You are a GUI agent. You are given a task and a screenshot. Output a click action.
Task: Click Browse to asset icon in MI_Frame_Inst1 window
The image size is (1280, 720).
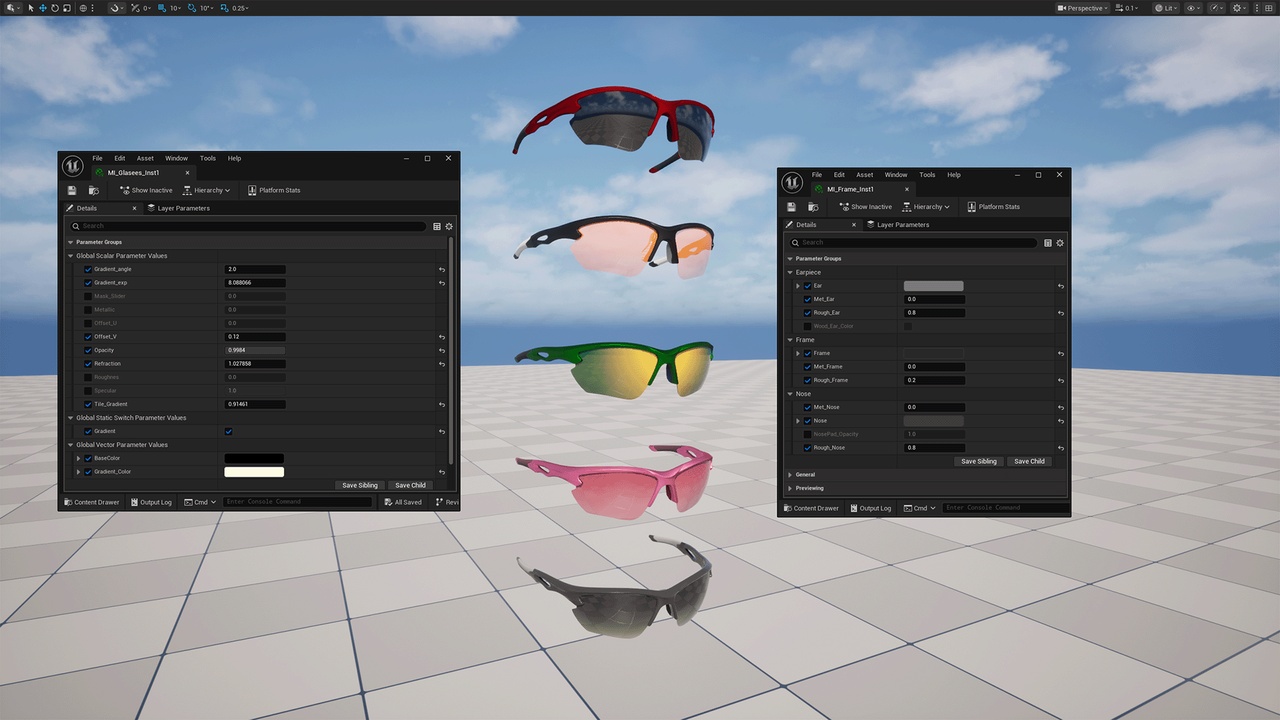tap(814, 207)
